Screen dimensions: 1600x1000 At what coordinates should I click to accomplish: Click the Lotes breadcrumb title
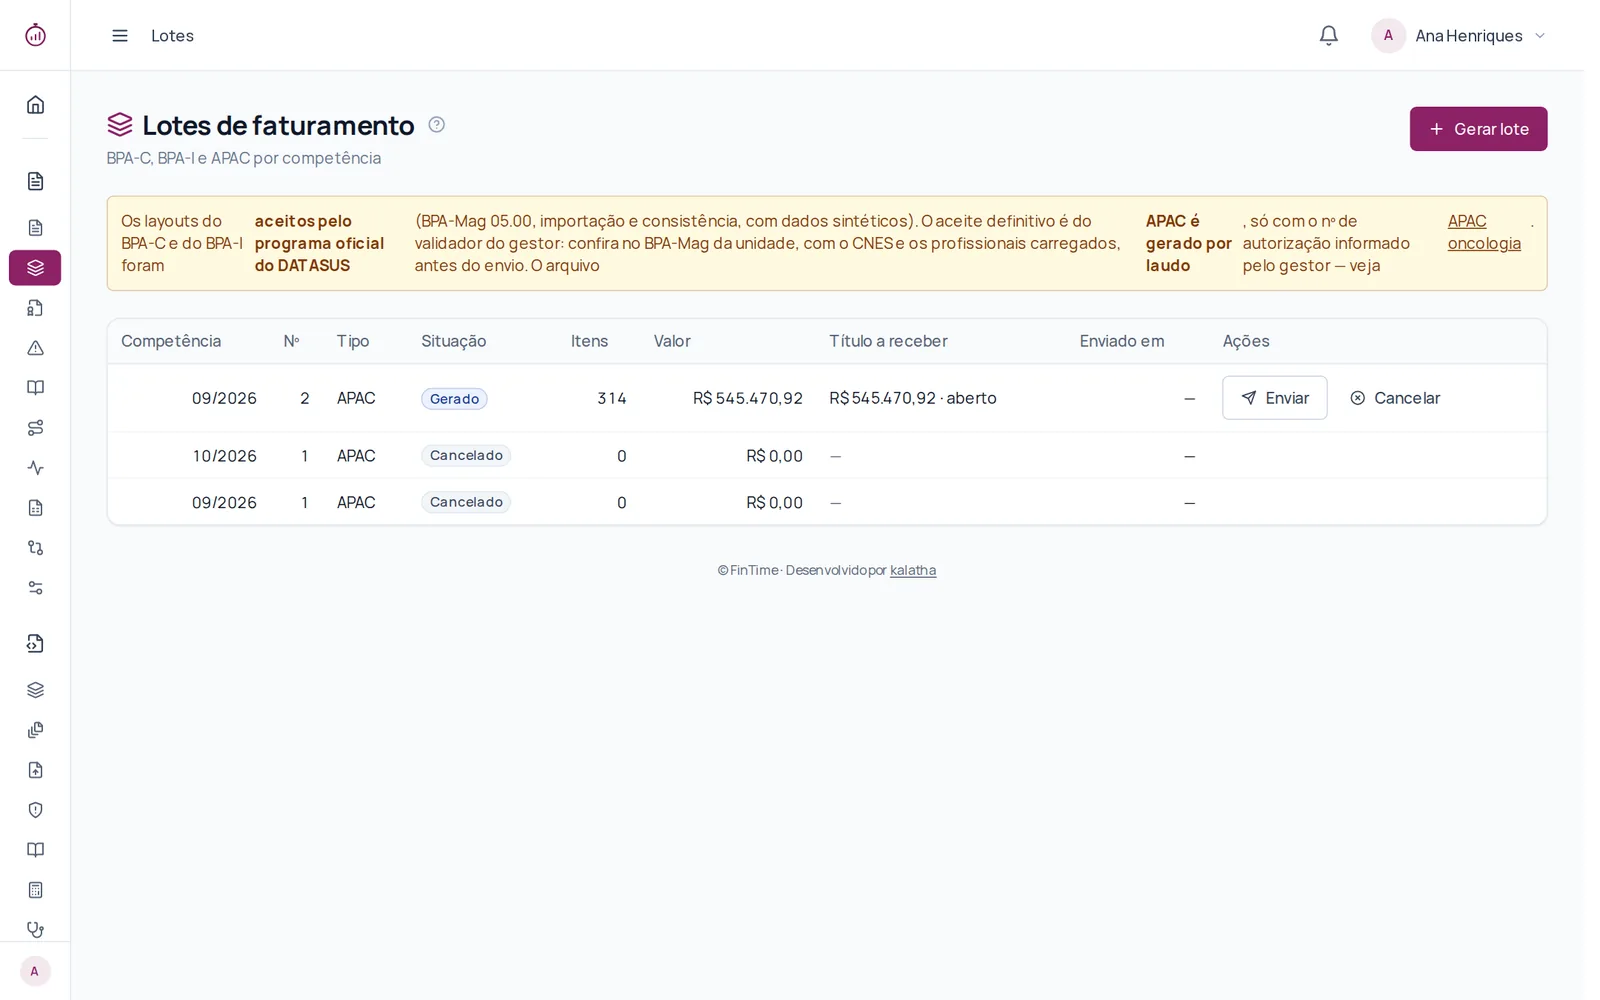click(x=173, y=36)
